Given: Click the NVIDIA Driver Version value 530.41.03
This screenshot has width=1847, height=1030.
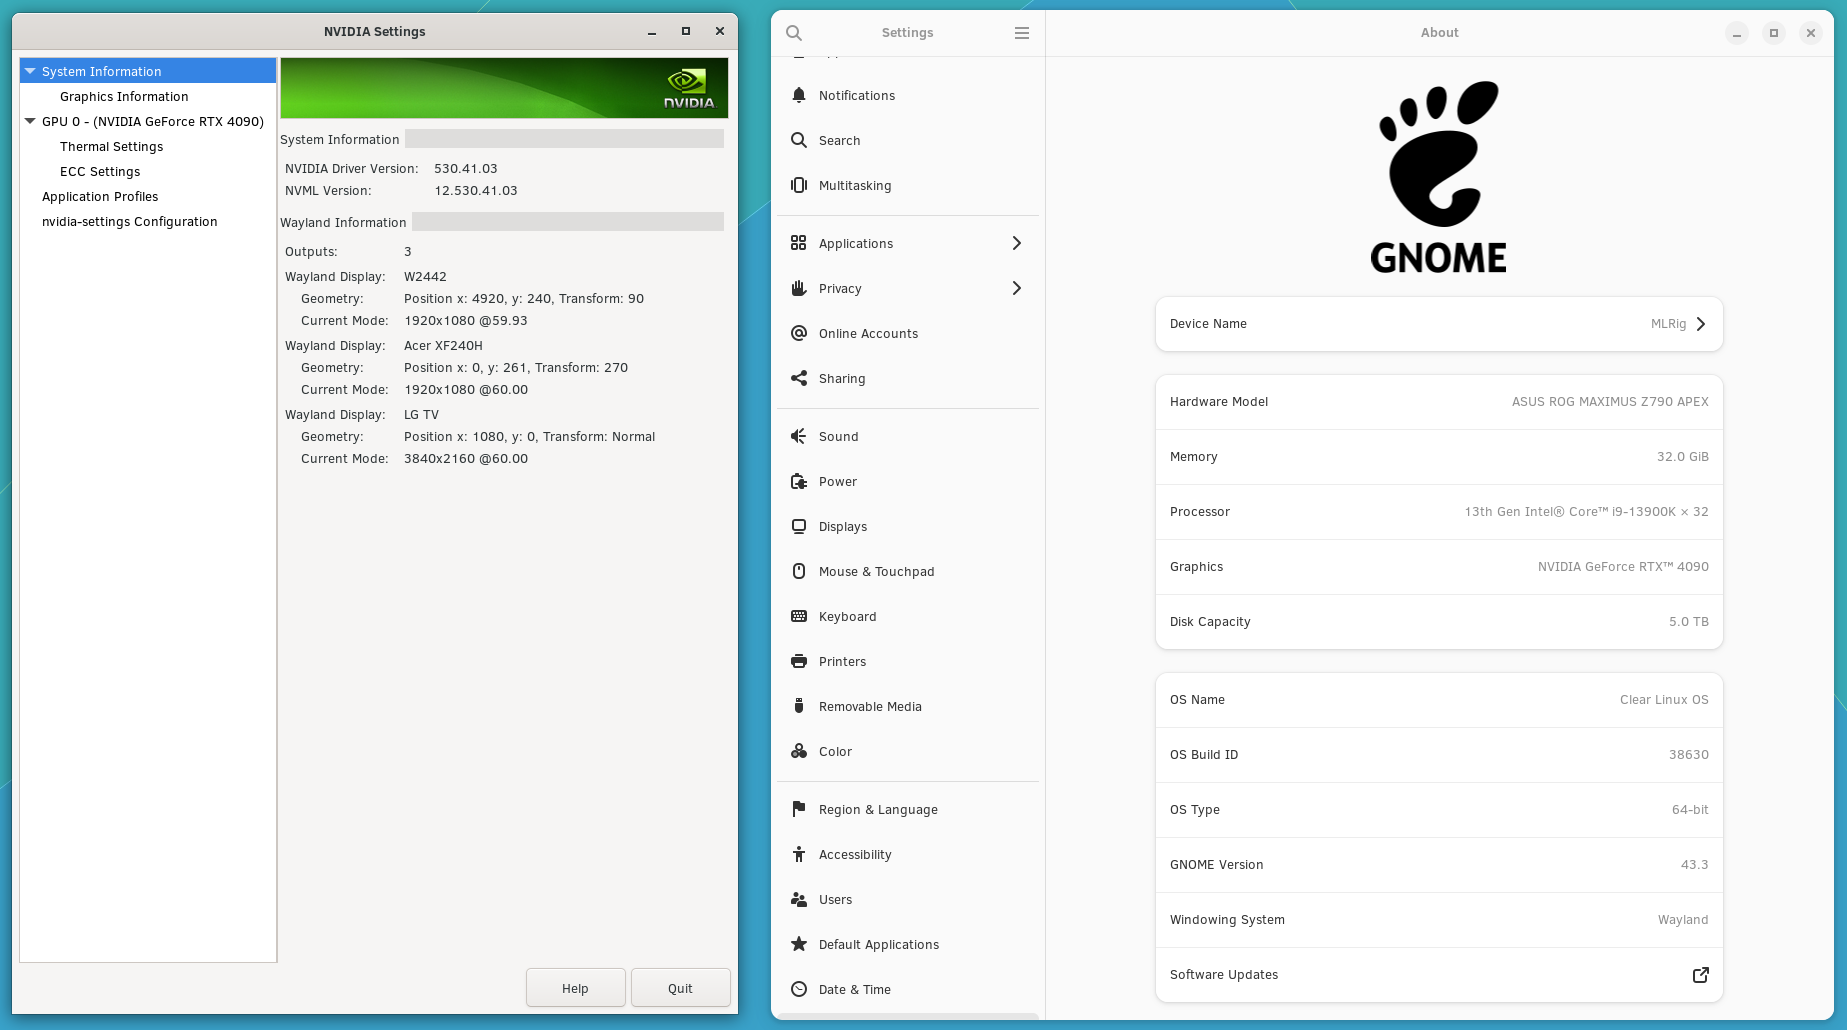Looking at the screenshot, I should [466, 168].
